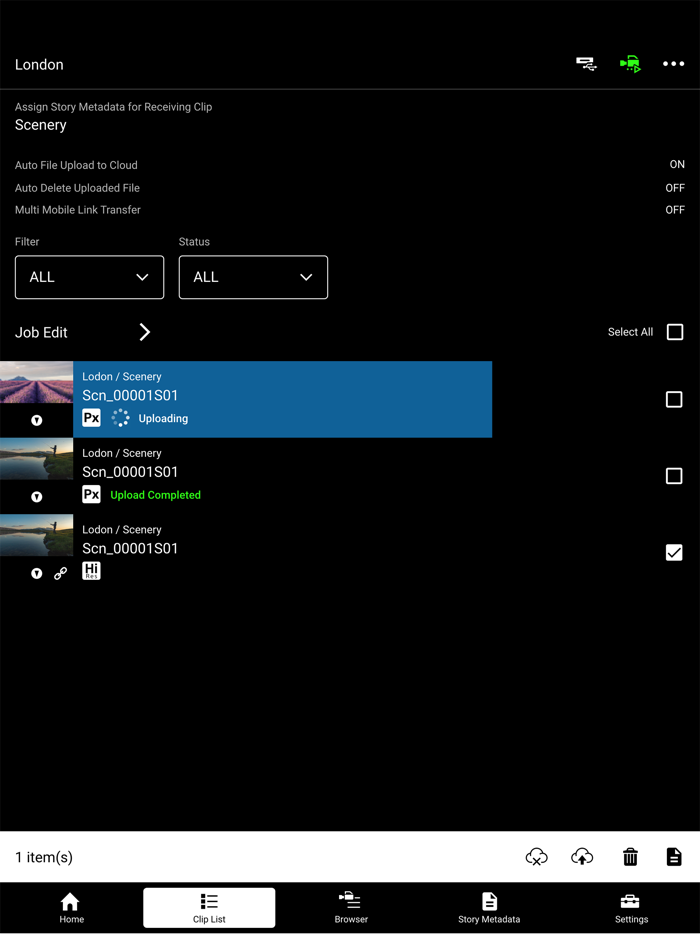Click the spinning upload progress indicator
The width and height of the screenshot is (700, 934).
(120, 418)
